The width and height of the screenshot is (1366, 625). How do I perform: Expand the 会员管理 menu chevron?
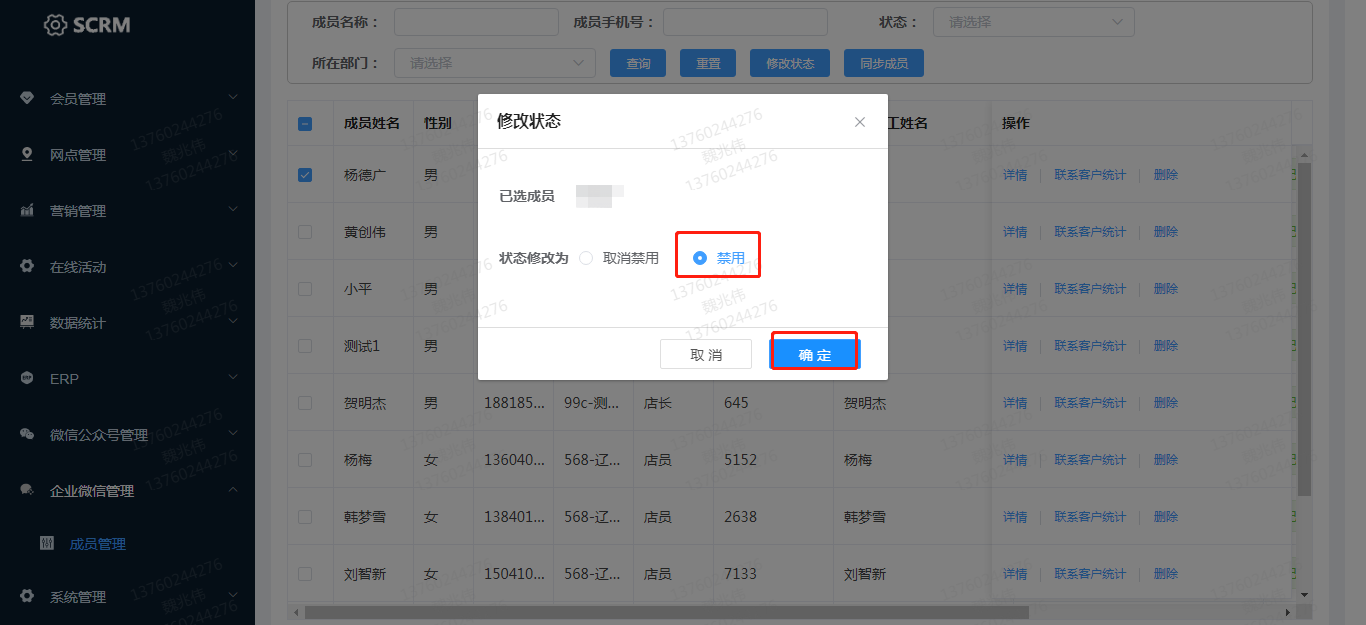(233, 97)
